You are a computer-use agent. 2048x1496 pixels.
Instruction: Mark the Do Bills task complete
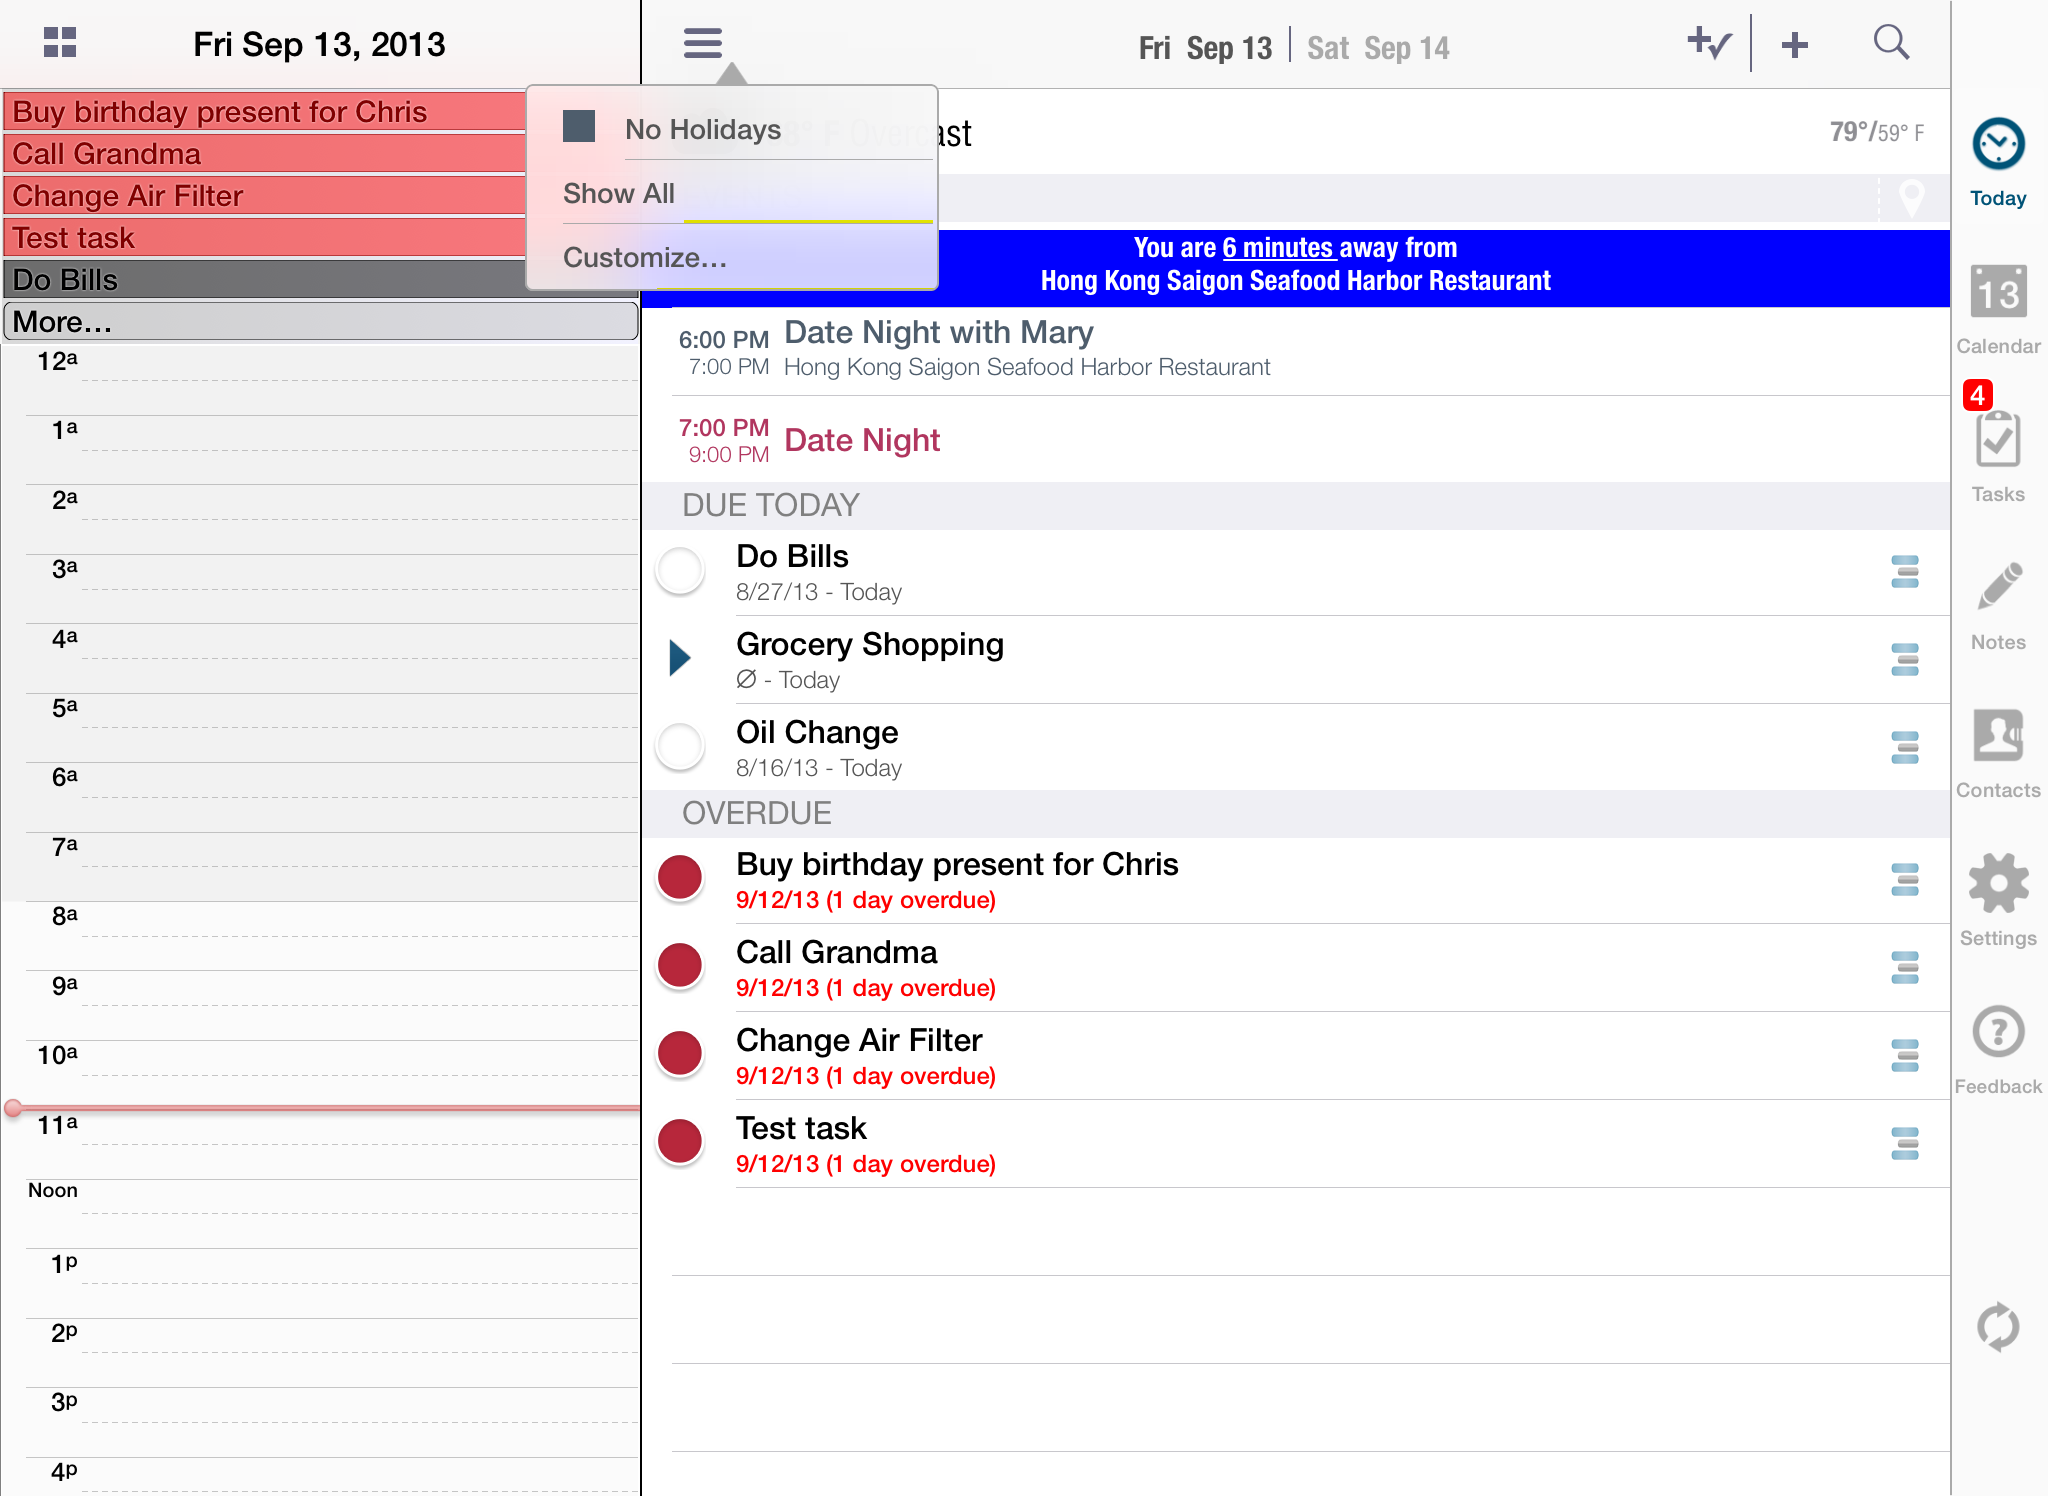click(x=679, y=570)
